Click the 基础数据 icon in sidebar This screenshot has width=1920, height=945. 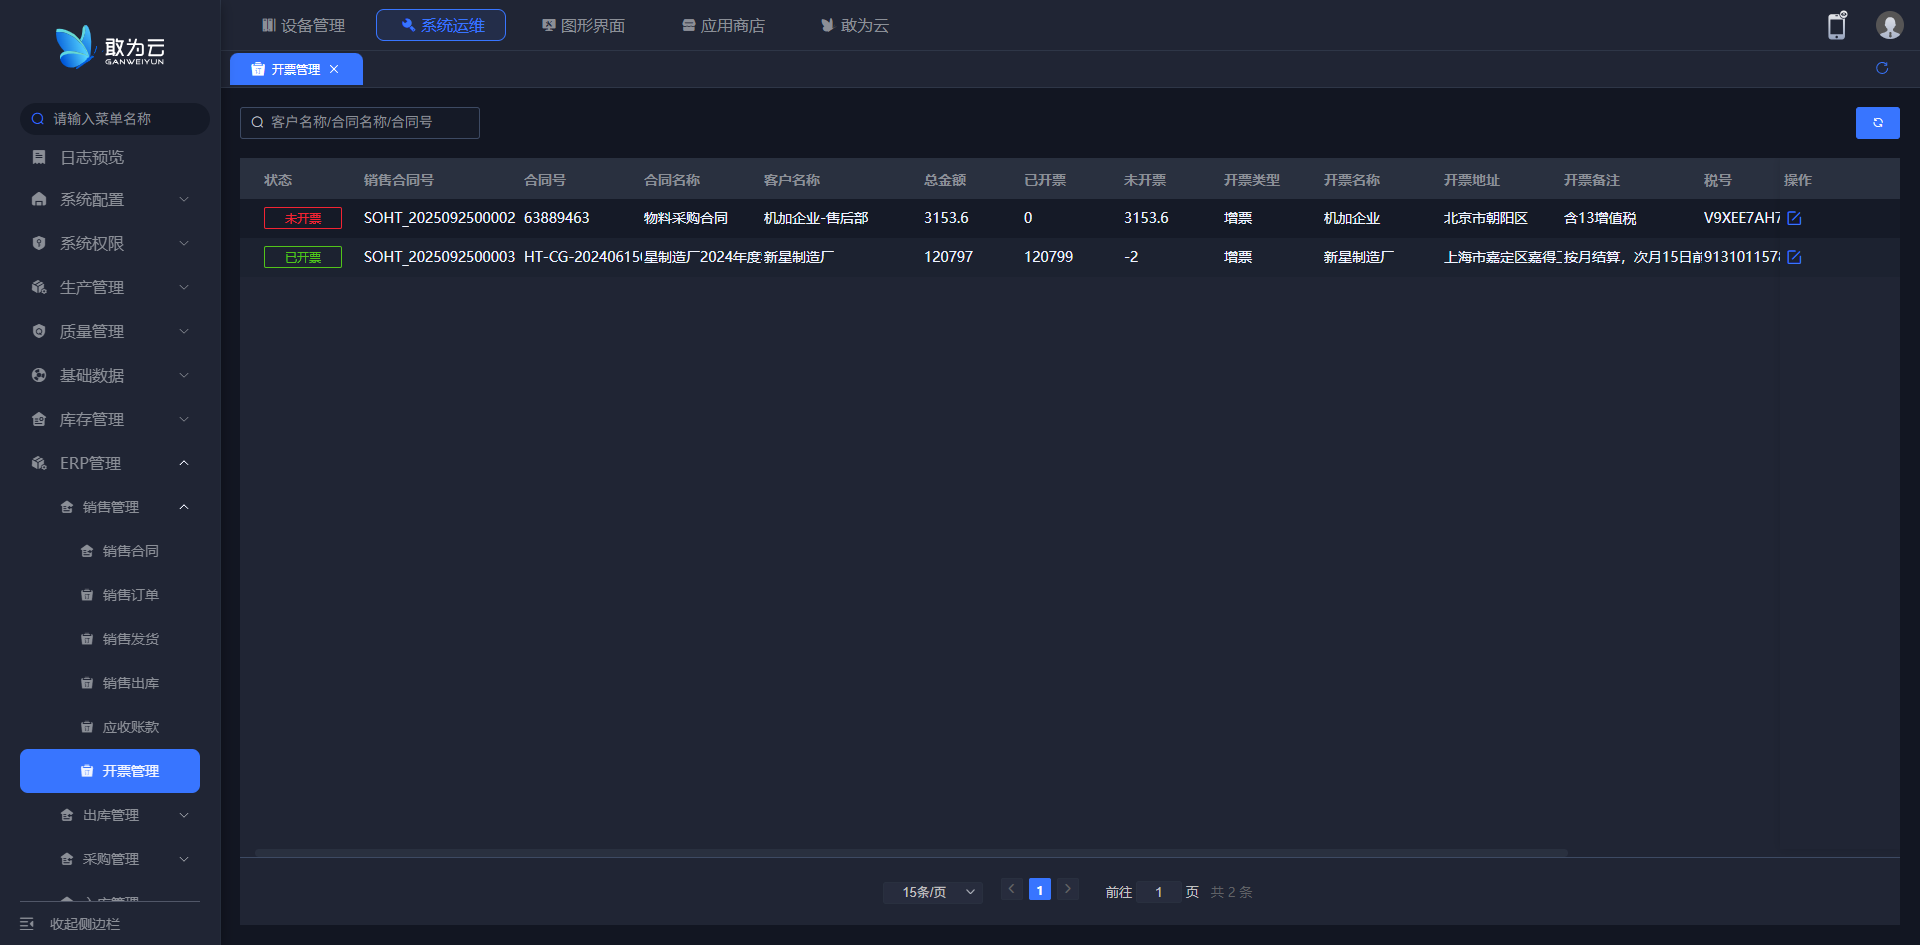(x=39, y=375)
